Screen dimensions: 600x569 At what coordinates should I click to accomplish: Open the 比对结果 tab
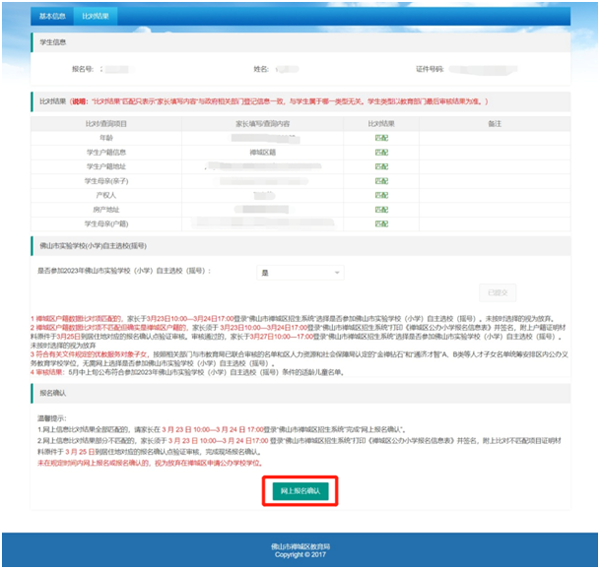click(x=96, y=17)
